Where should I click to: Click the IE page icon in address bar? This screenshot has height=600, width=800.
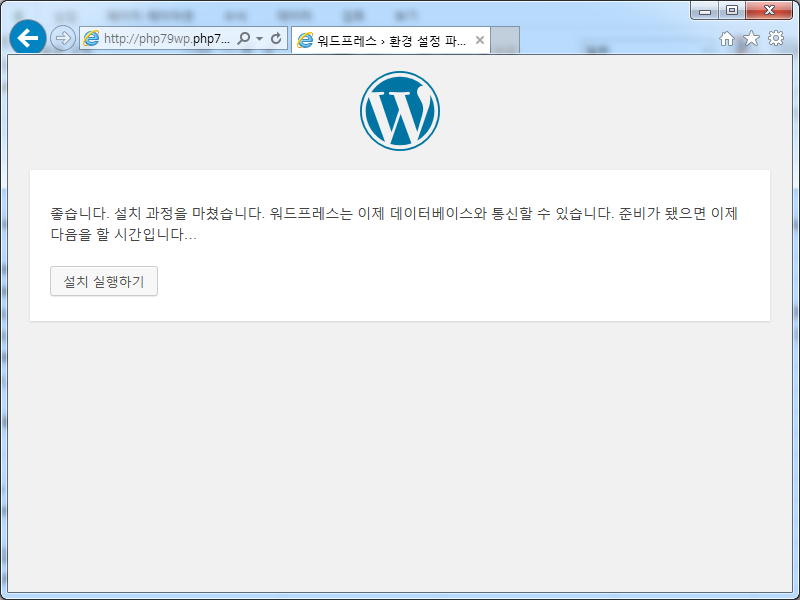[x=91, y=38]
